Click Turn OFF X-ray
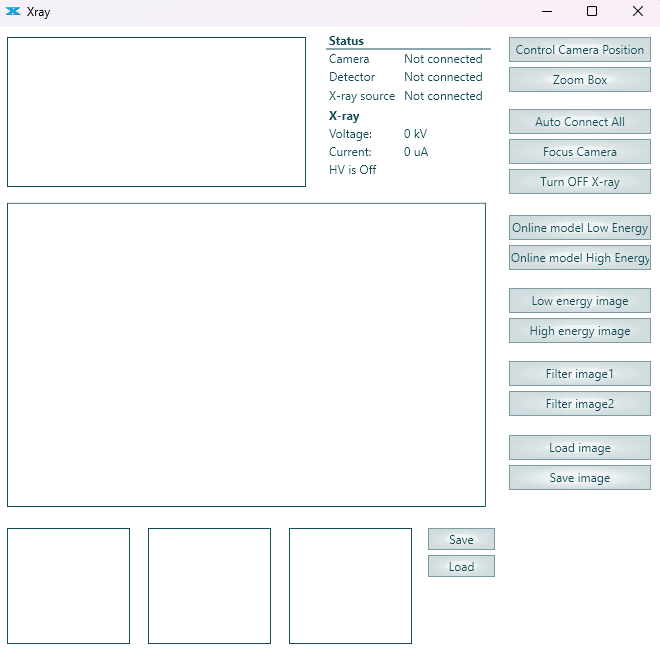660x649 pixels. pyautogui.click(x=580, y=181)
